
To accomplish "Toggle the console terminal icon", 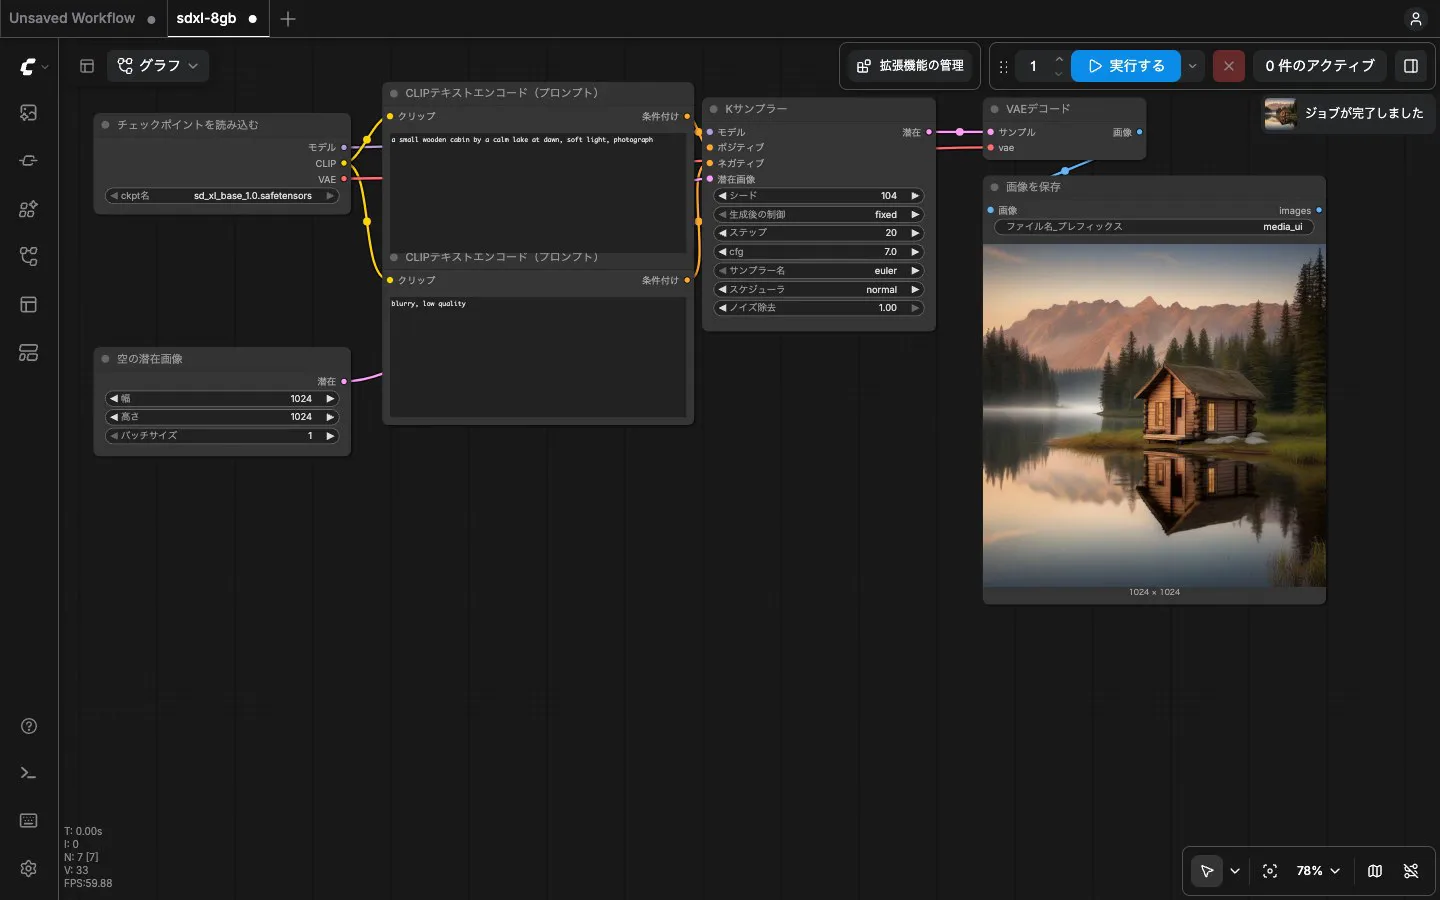I will (x=29, y=773).
